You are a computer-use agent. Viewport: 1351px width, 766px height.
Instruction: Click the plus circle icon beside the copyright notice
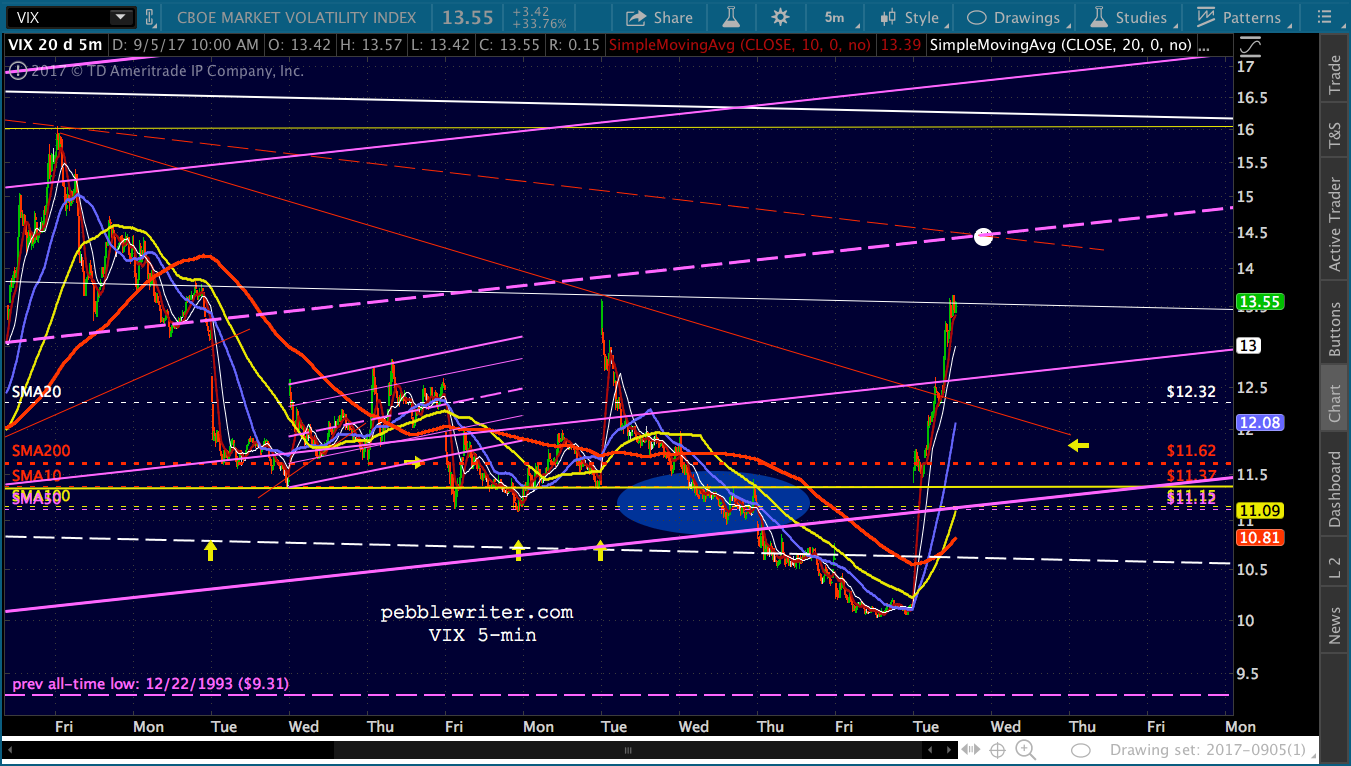tap(16, 71)
